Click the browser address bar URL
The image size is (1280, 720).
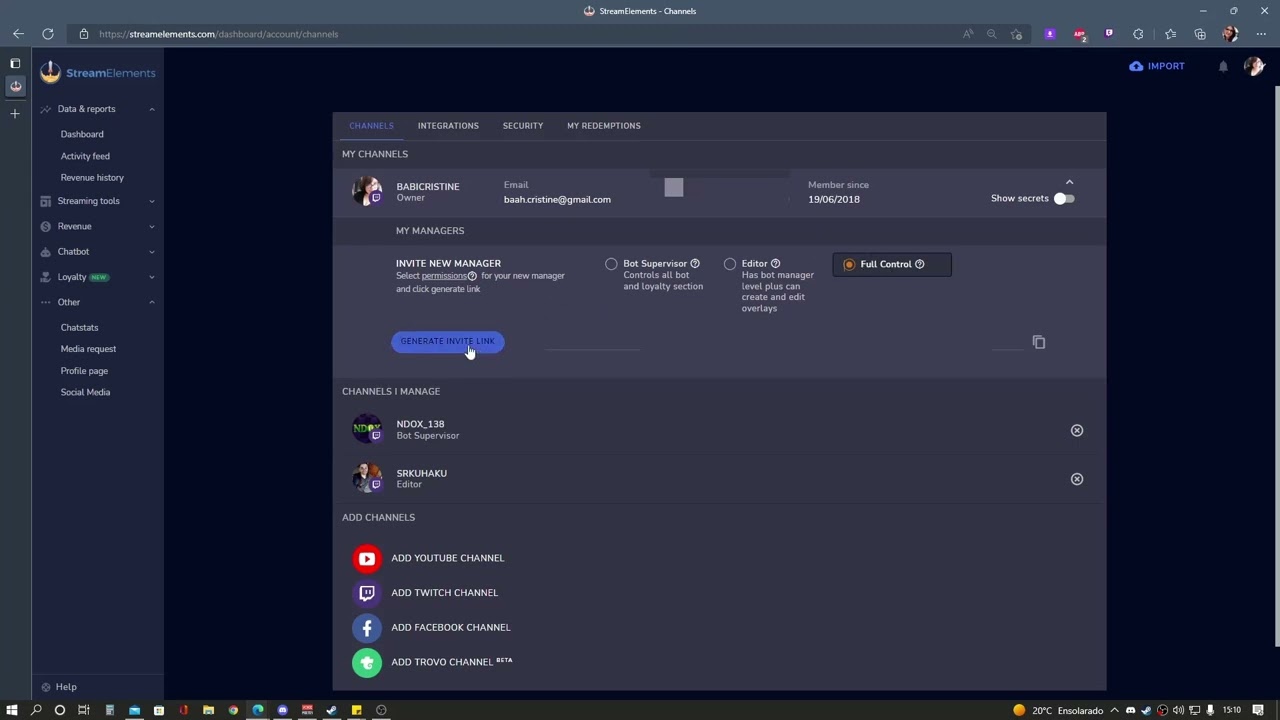point(218,34)
